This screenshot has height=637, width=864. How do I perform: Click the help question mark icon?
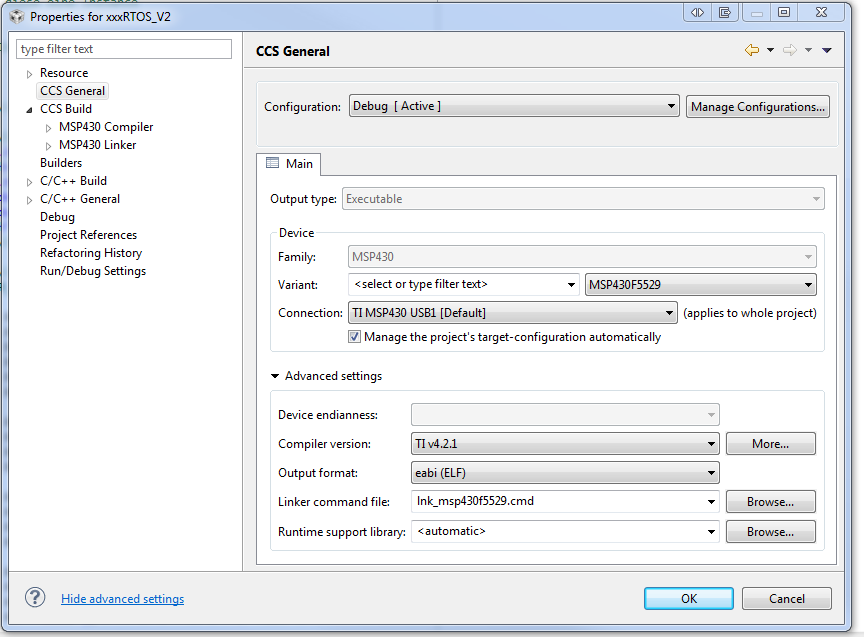tap(35, 597)
